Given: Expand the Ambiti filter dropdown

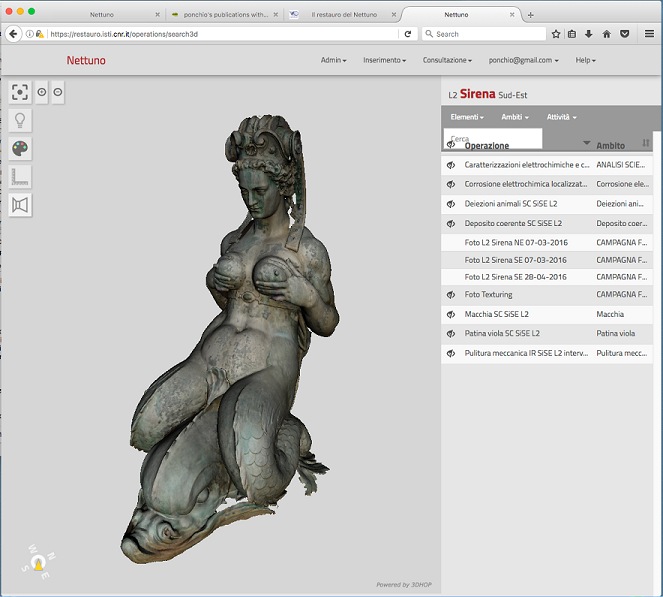Looking at the screenshot, I should click(x=515, y=117).
